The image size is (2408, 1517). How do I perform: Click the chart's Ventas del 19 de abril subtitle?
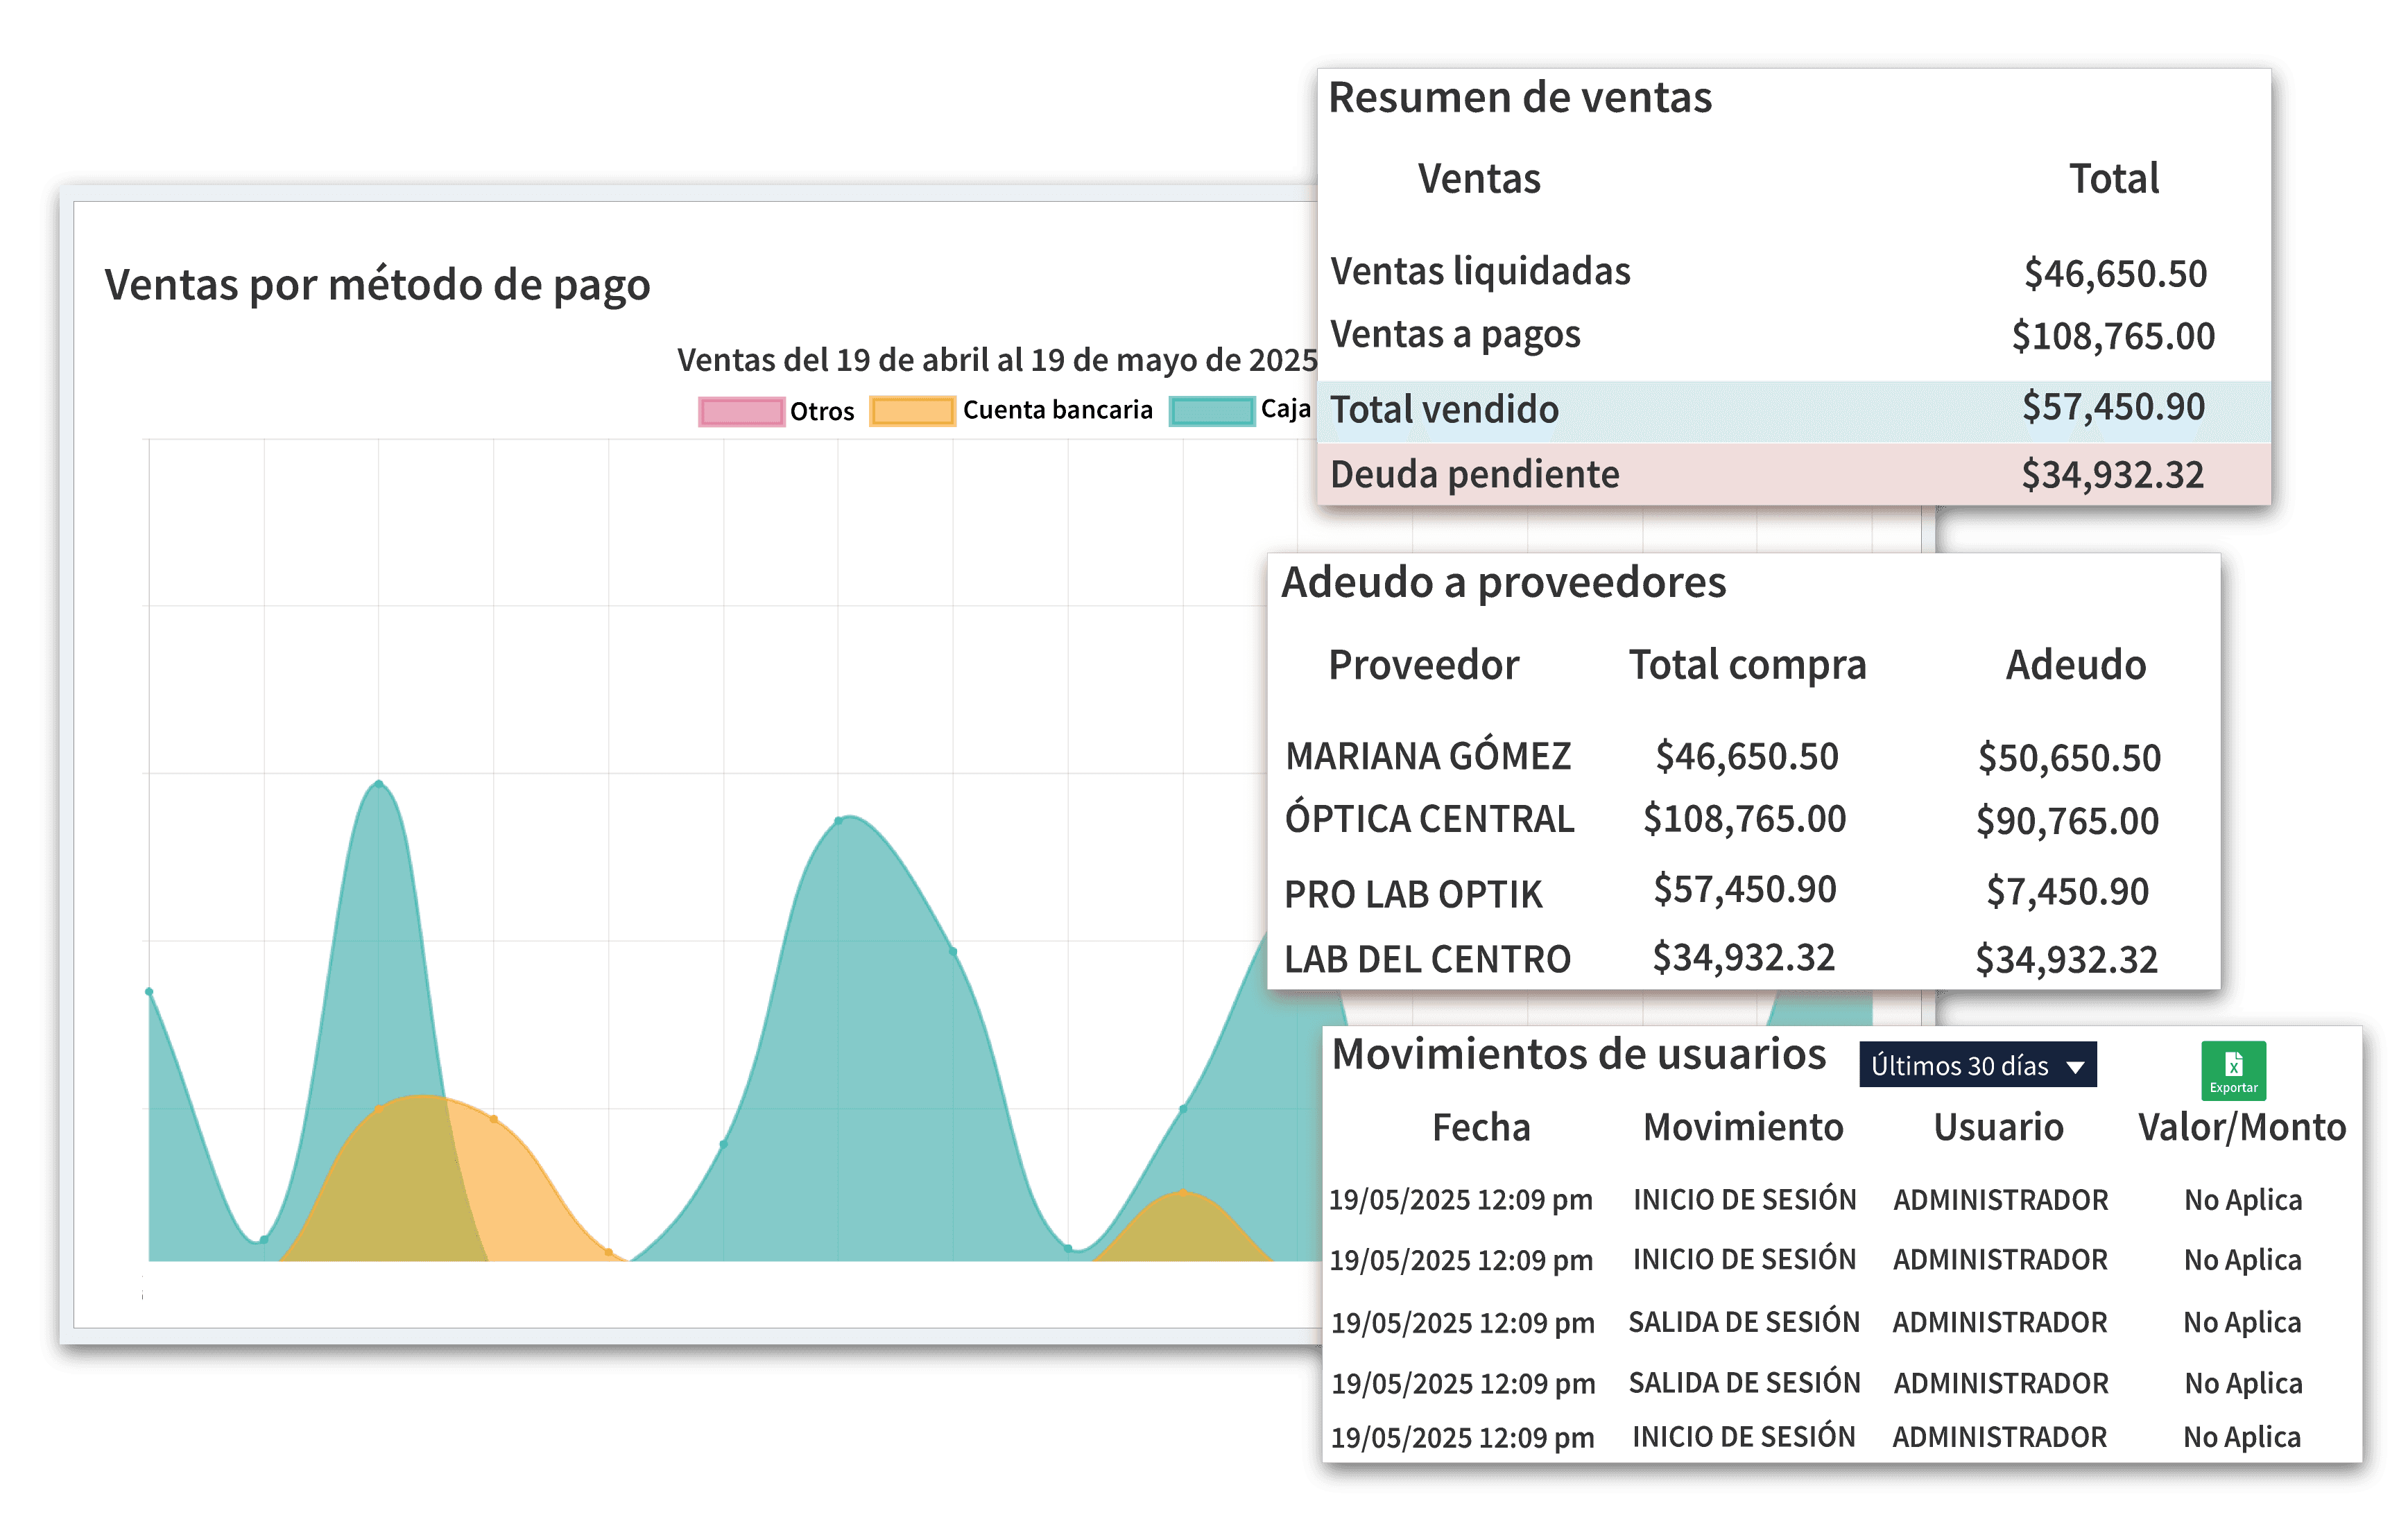click(997, 360)
